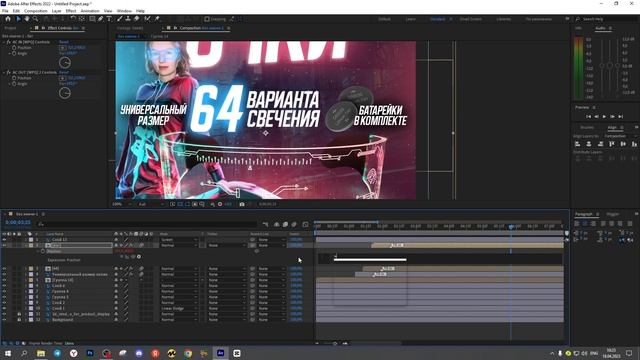Screen dimensions: 640x360
Task: Select the Rectangle shape tool
Action: (x=92, y=19)
